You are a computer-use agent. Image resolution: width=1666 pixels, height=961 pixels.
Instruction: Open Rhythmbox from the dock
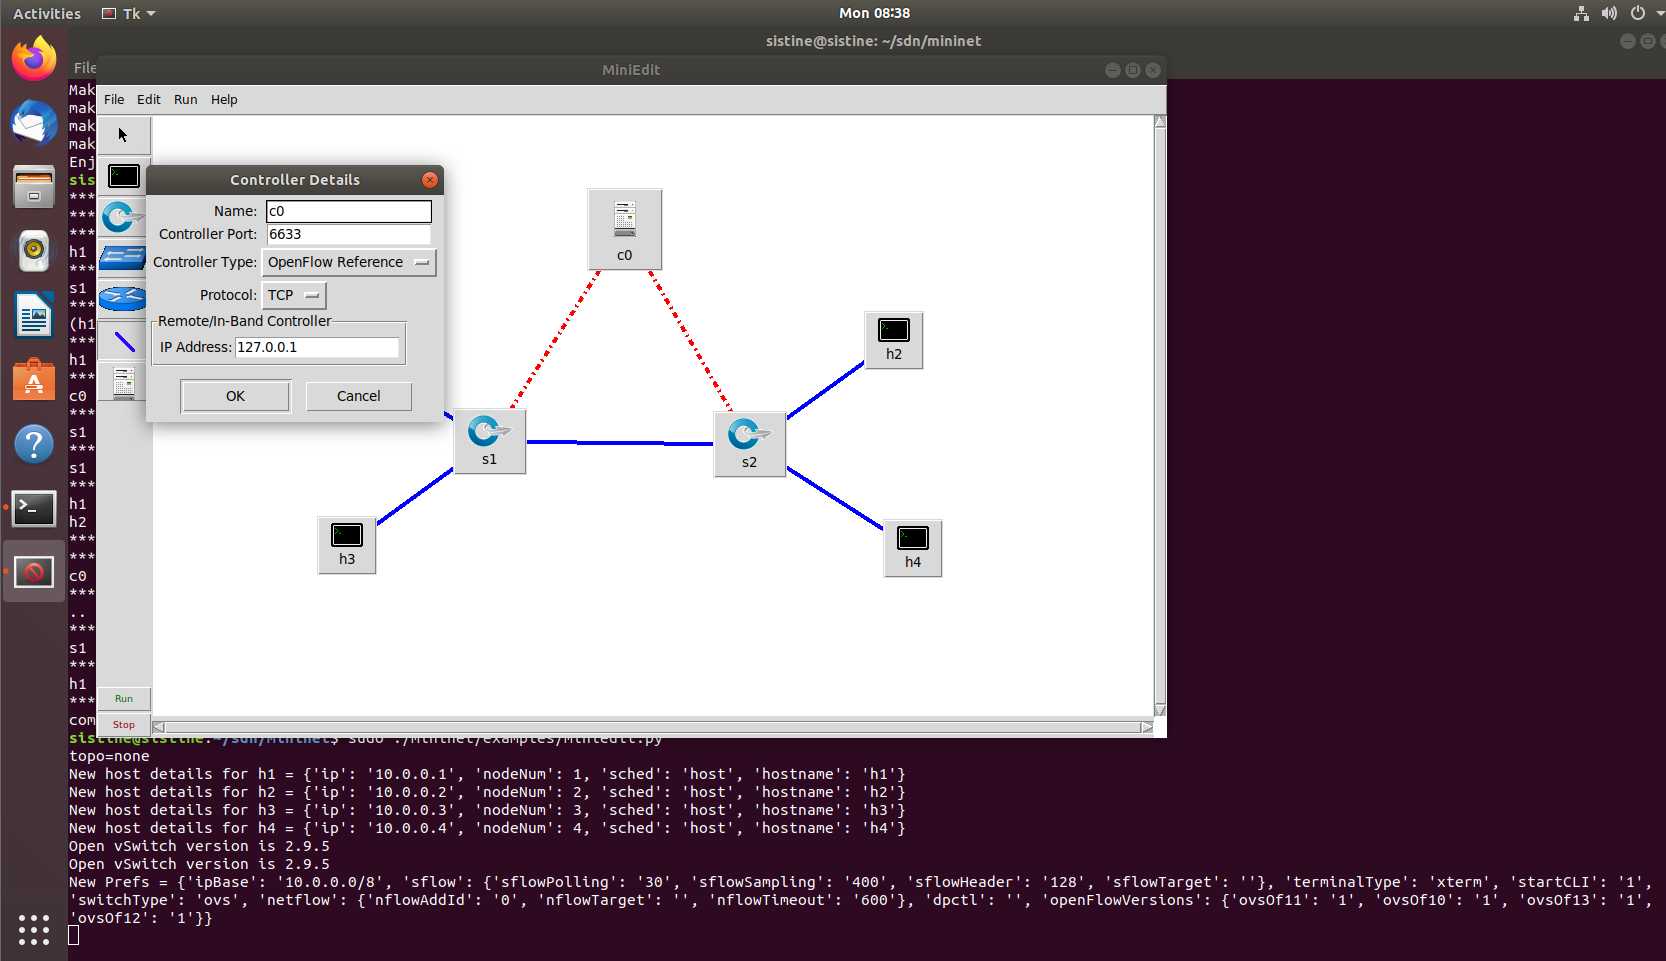(x=34, y=251)
